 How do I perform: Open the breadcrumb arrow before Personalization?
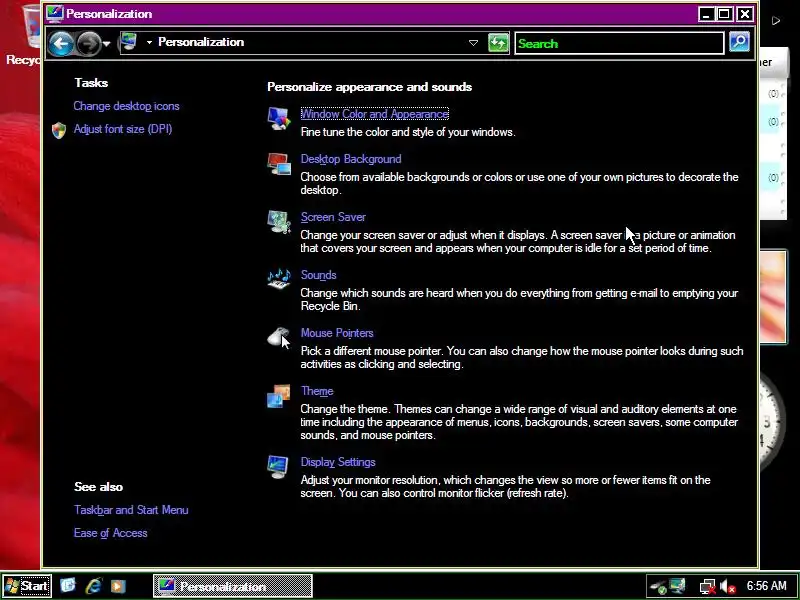149,42
